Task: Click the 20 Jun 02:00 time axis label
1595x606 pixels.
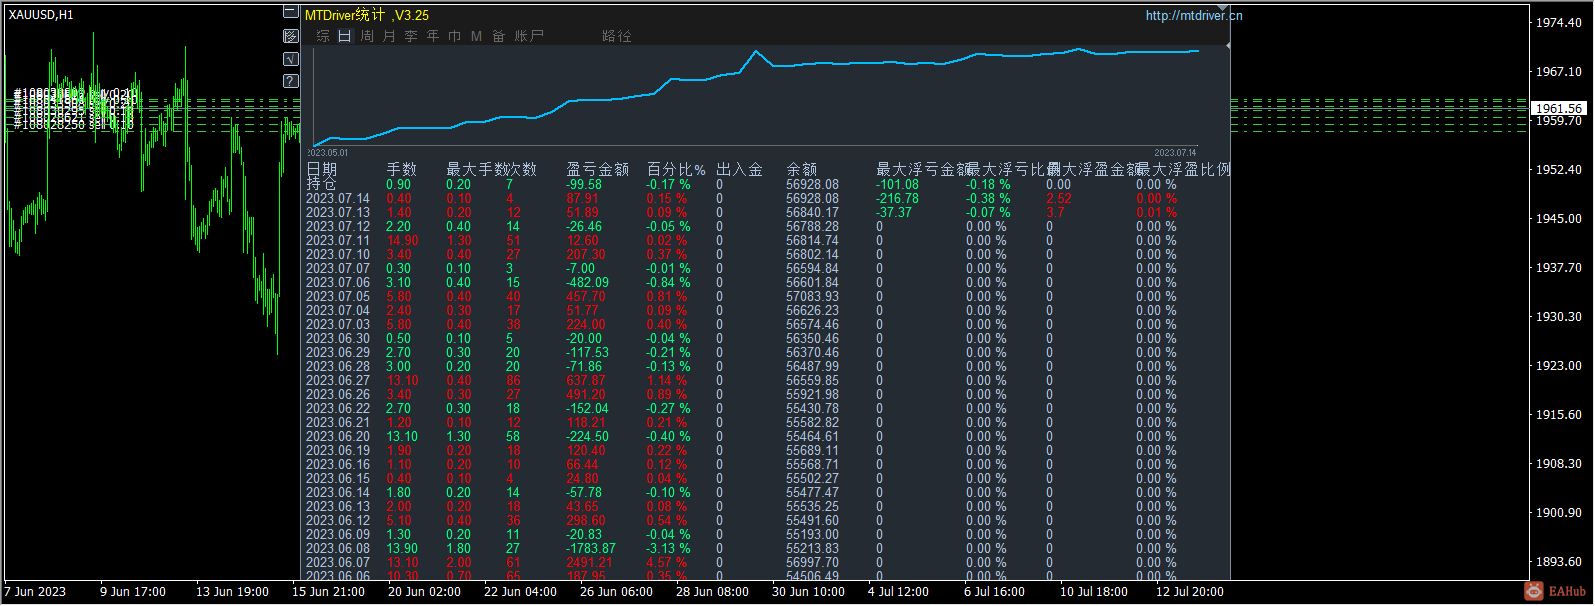Action: pyautogui.click(x=424, y=592)
